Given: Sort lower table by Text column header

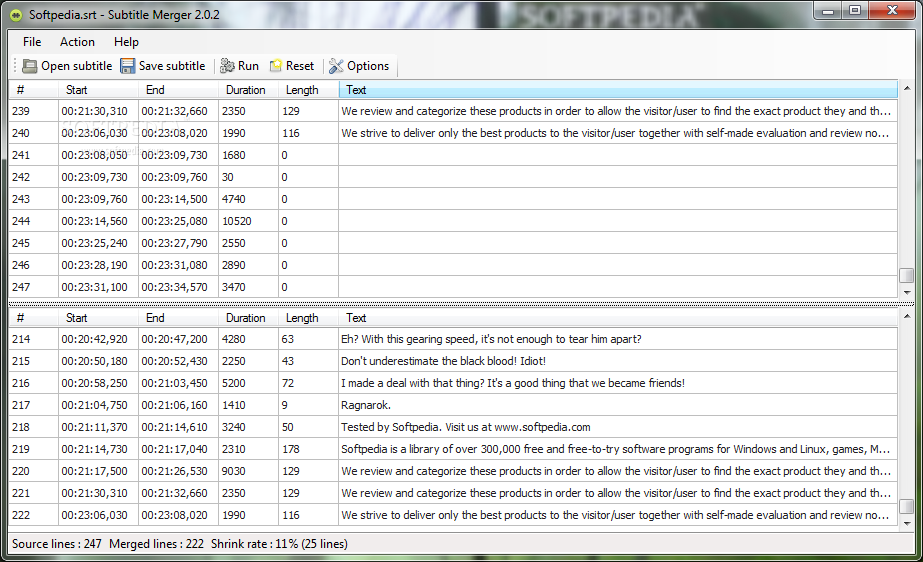Looking at the screenshot, I should pos(618,318).
